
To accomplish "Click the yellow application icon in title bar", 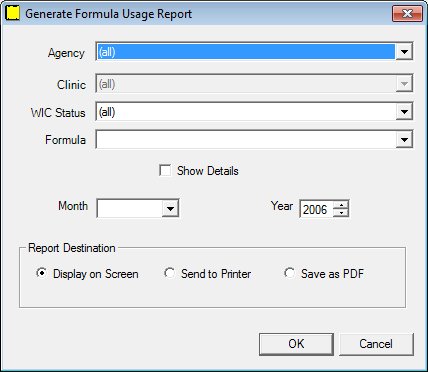I will pos(13,14).
